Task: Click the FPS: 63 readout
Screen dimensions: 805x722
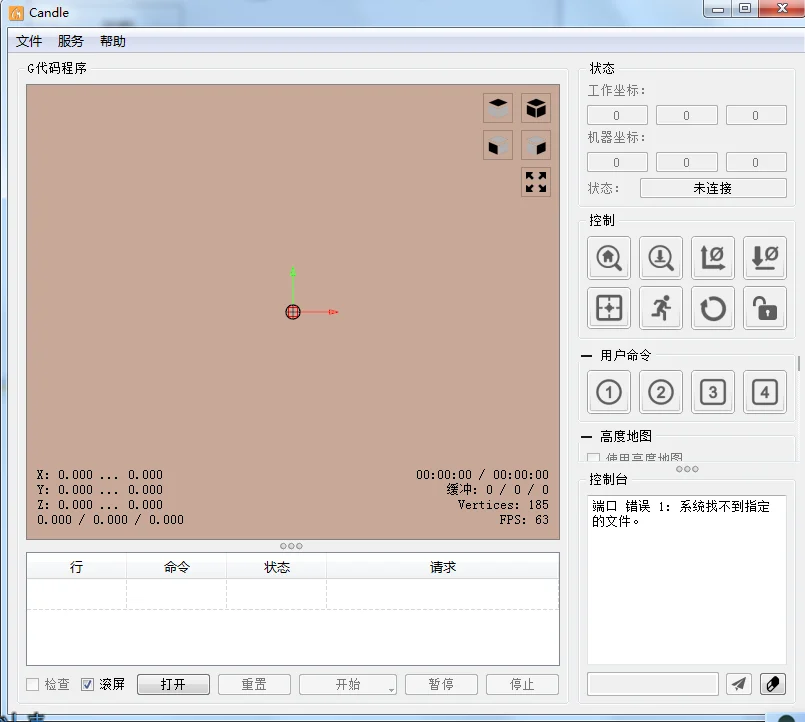Action: [x=524, y=520]
